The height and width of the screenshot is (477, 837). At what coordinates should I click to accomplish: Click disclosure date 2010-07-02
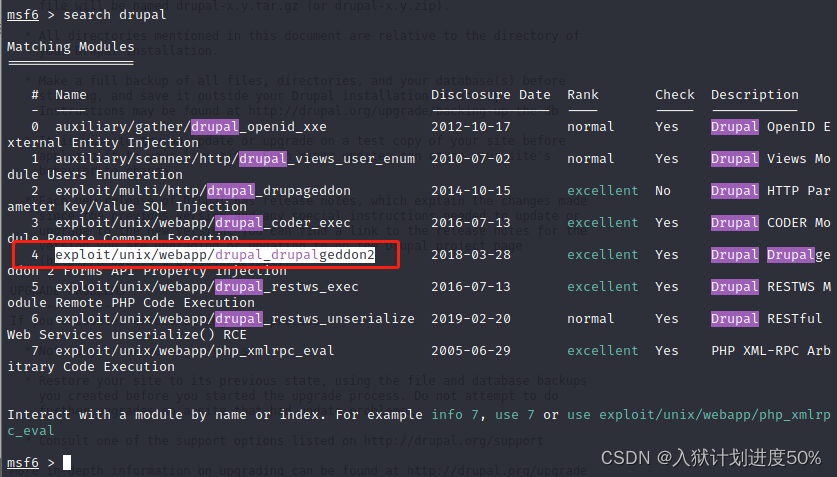[471, 159]
